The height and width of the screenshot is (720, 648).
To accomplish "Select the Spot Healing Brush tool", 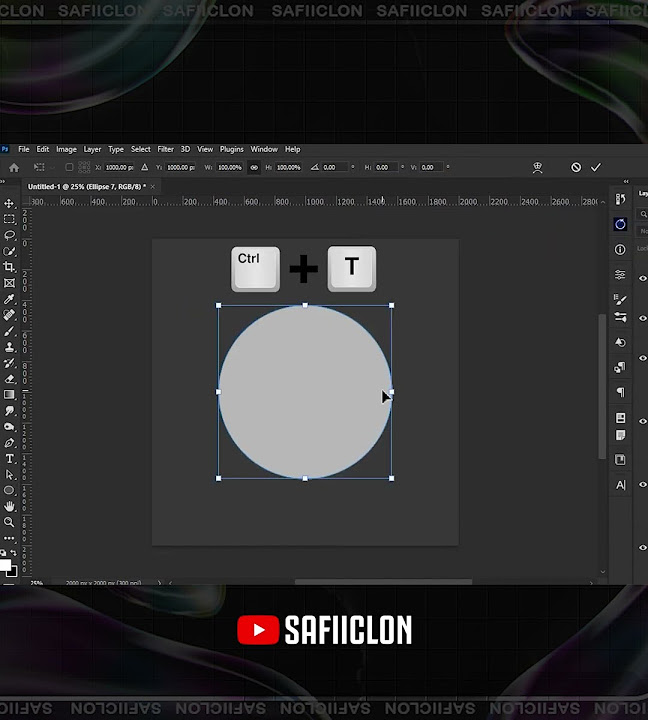I will 9,315.
